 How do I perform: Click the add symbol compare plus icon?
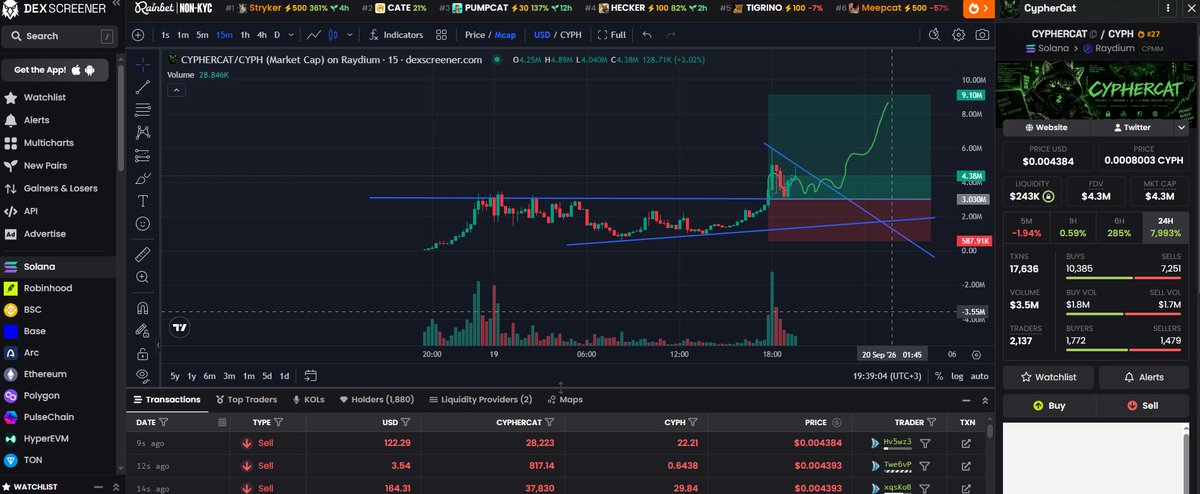(x=137, y=35)
